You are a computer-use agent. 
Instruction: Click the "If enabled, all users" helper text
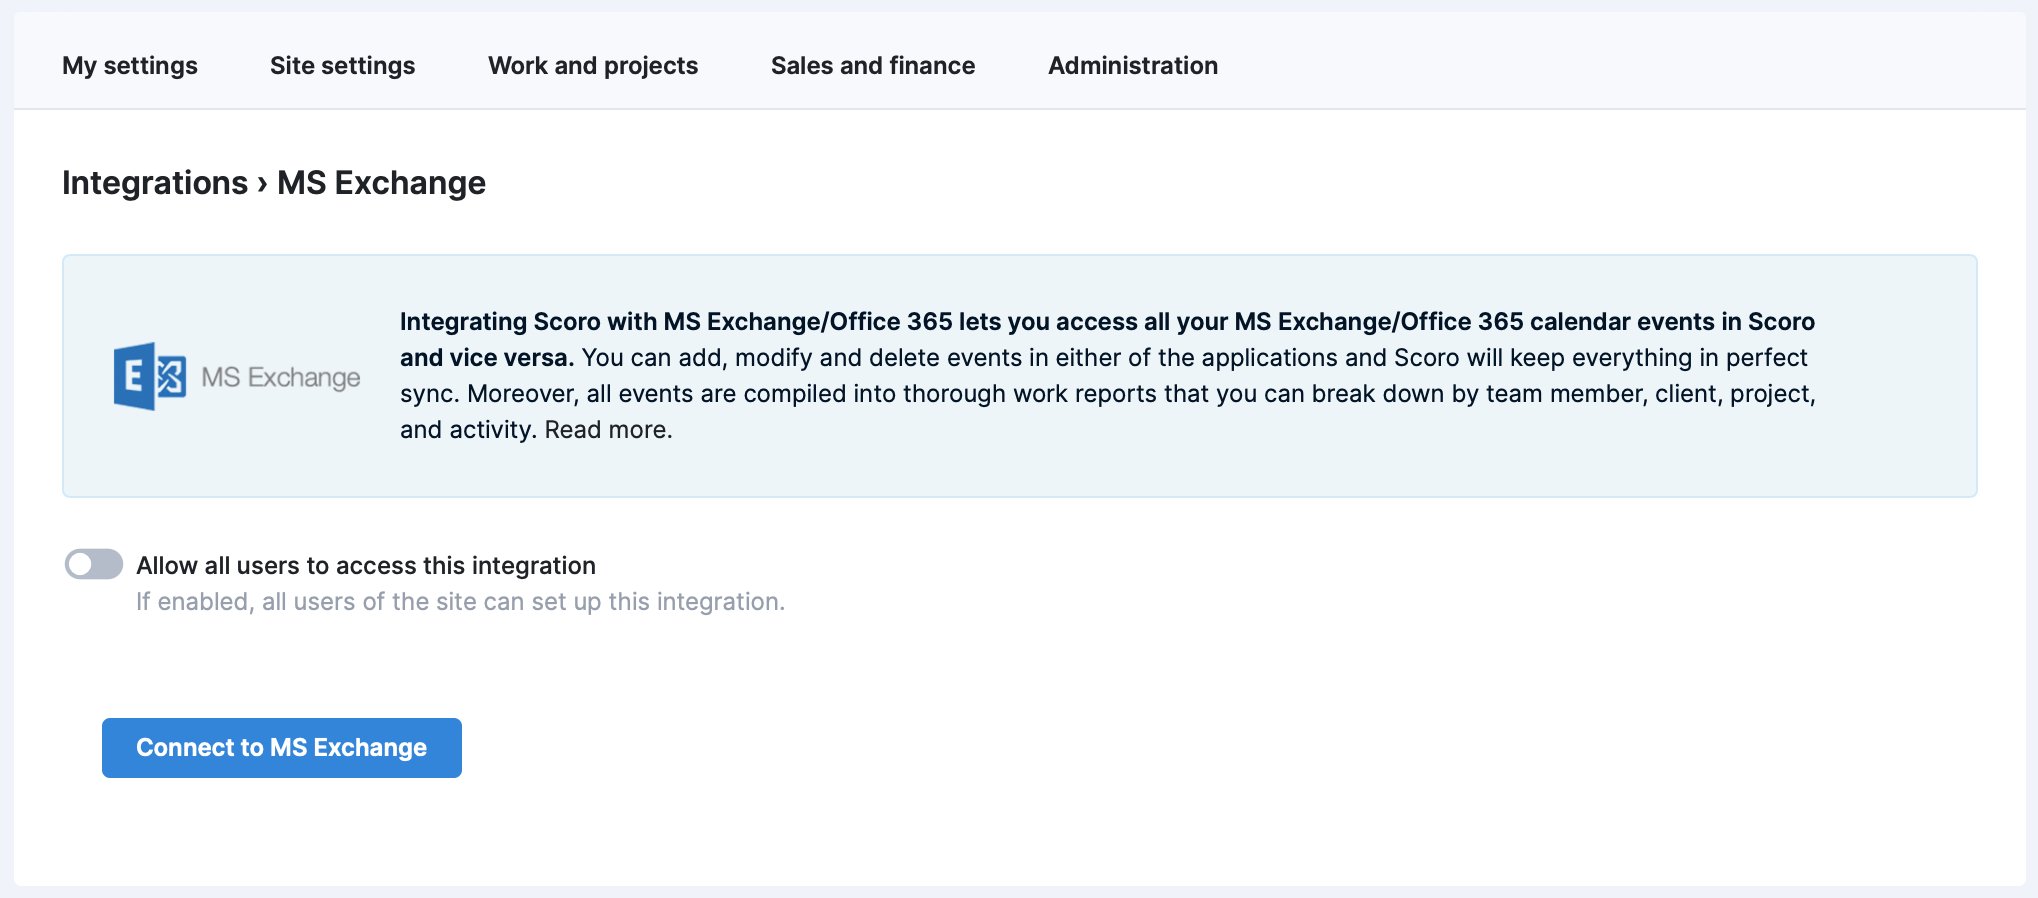[460, 602]
